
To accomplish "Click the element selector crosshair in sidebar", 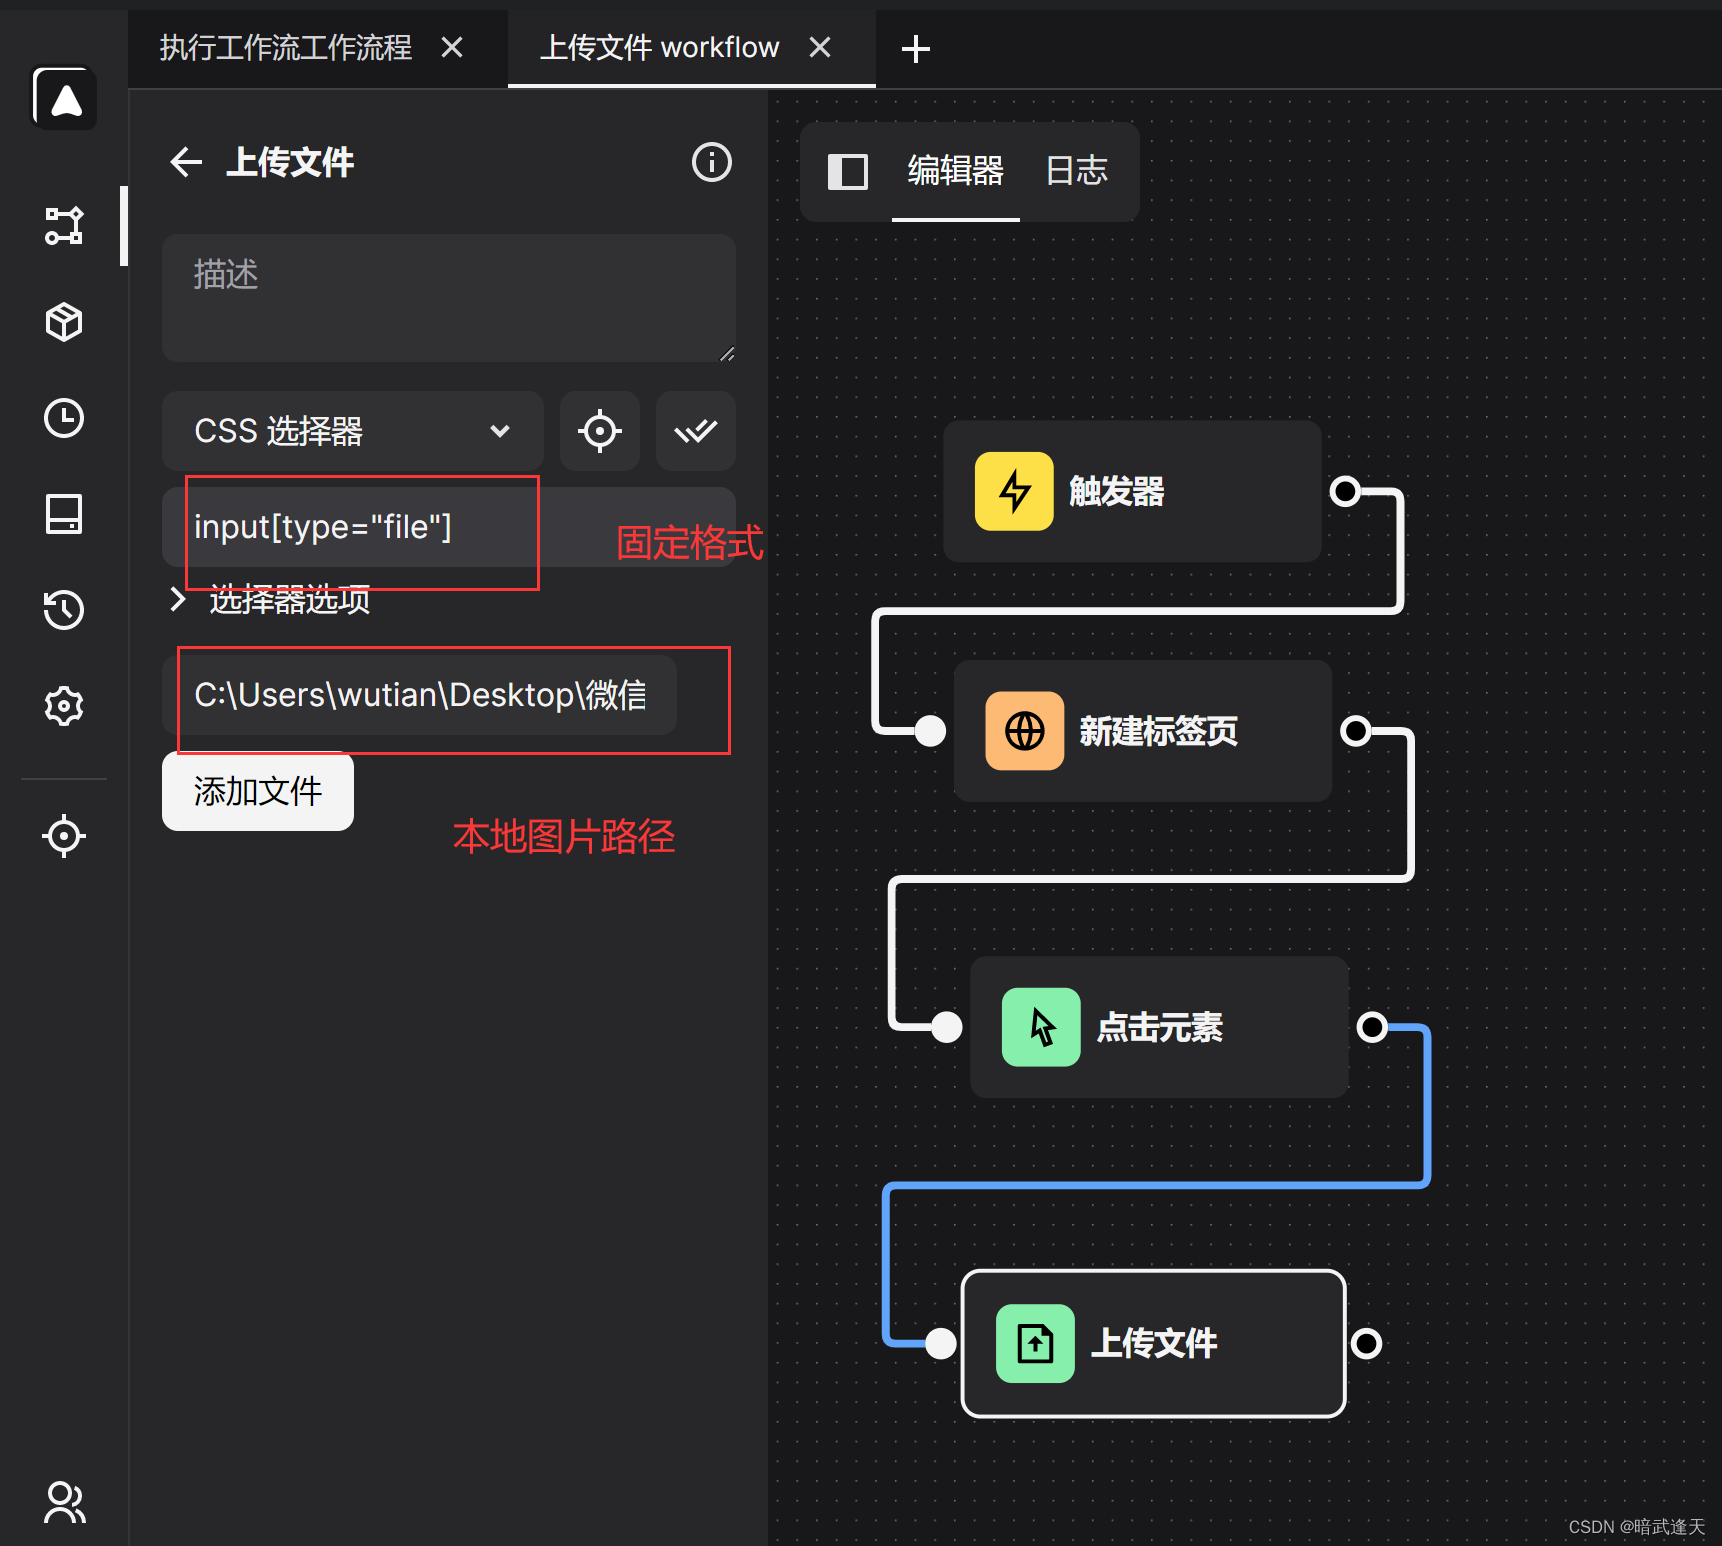I will tap(64, 836).
